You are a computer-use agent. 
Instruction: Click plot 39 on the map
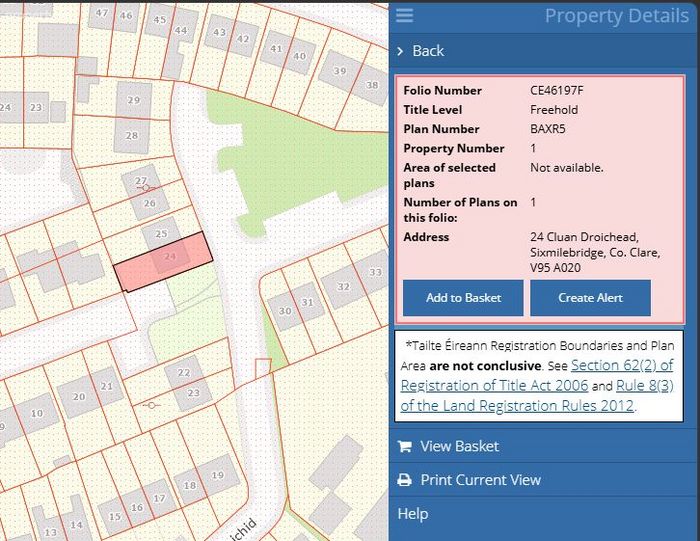(340, 71)
